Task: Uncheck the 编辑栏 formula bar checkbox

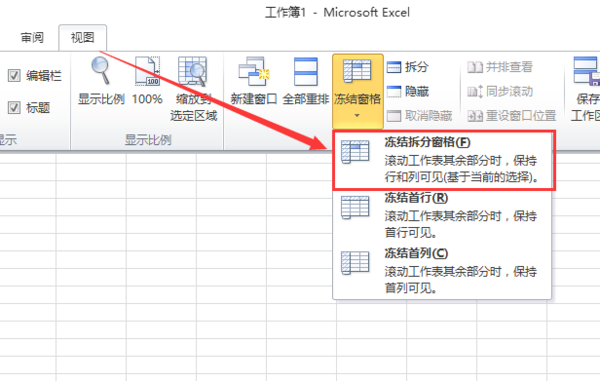Action: pos(14,75)
